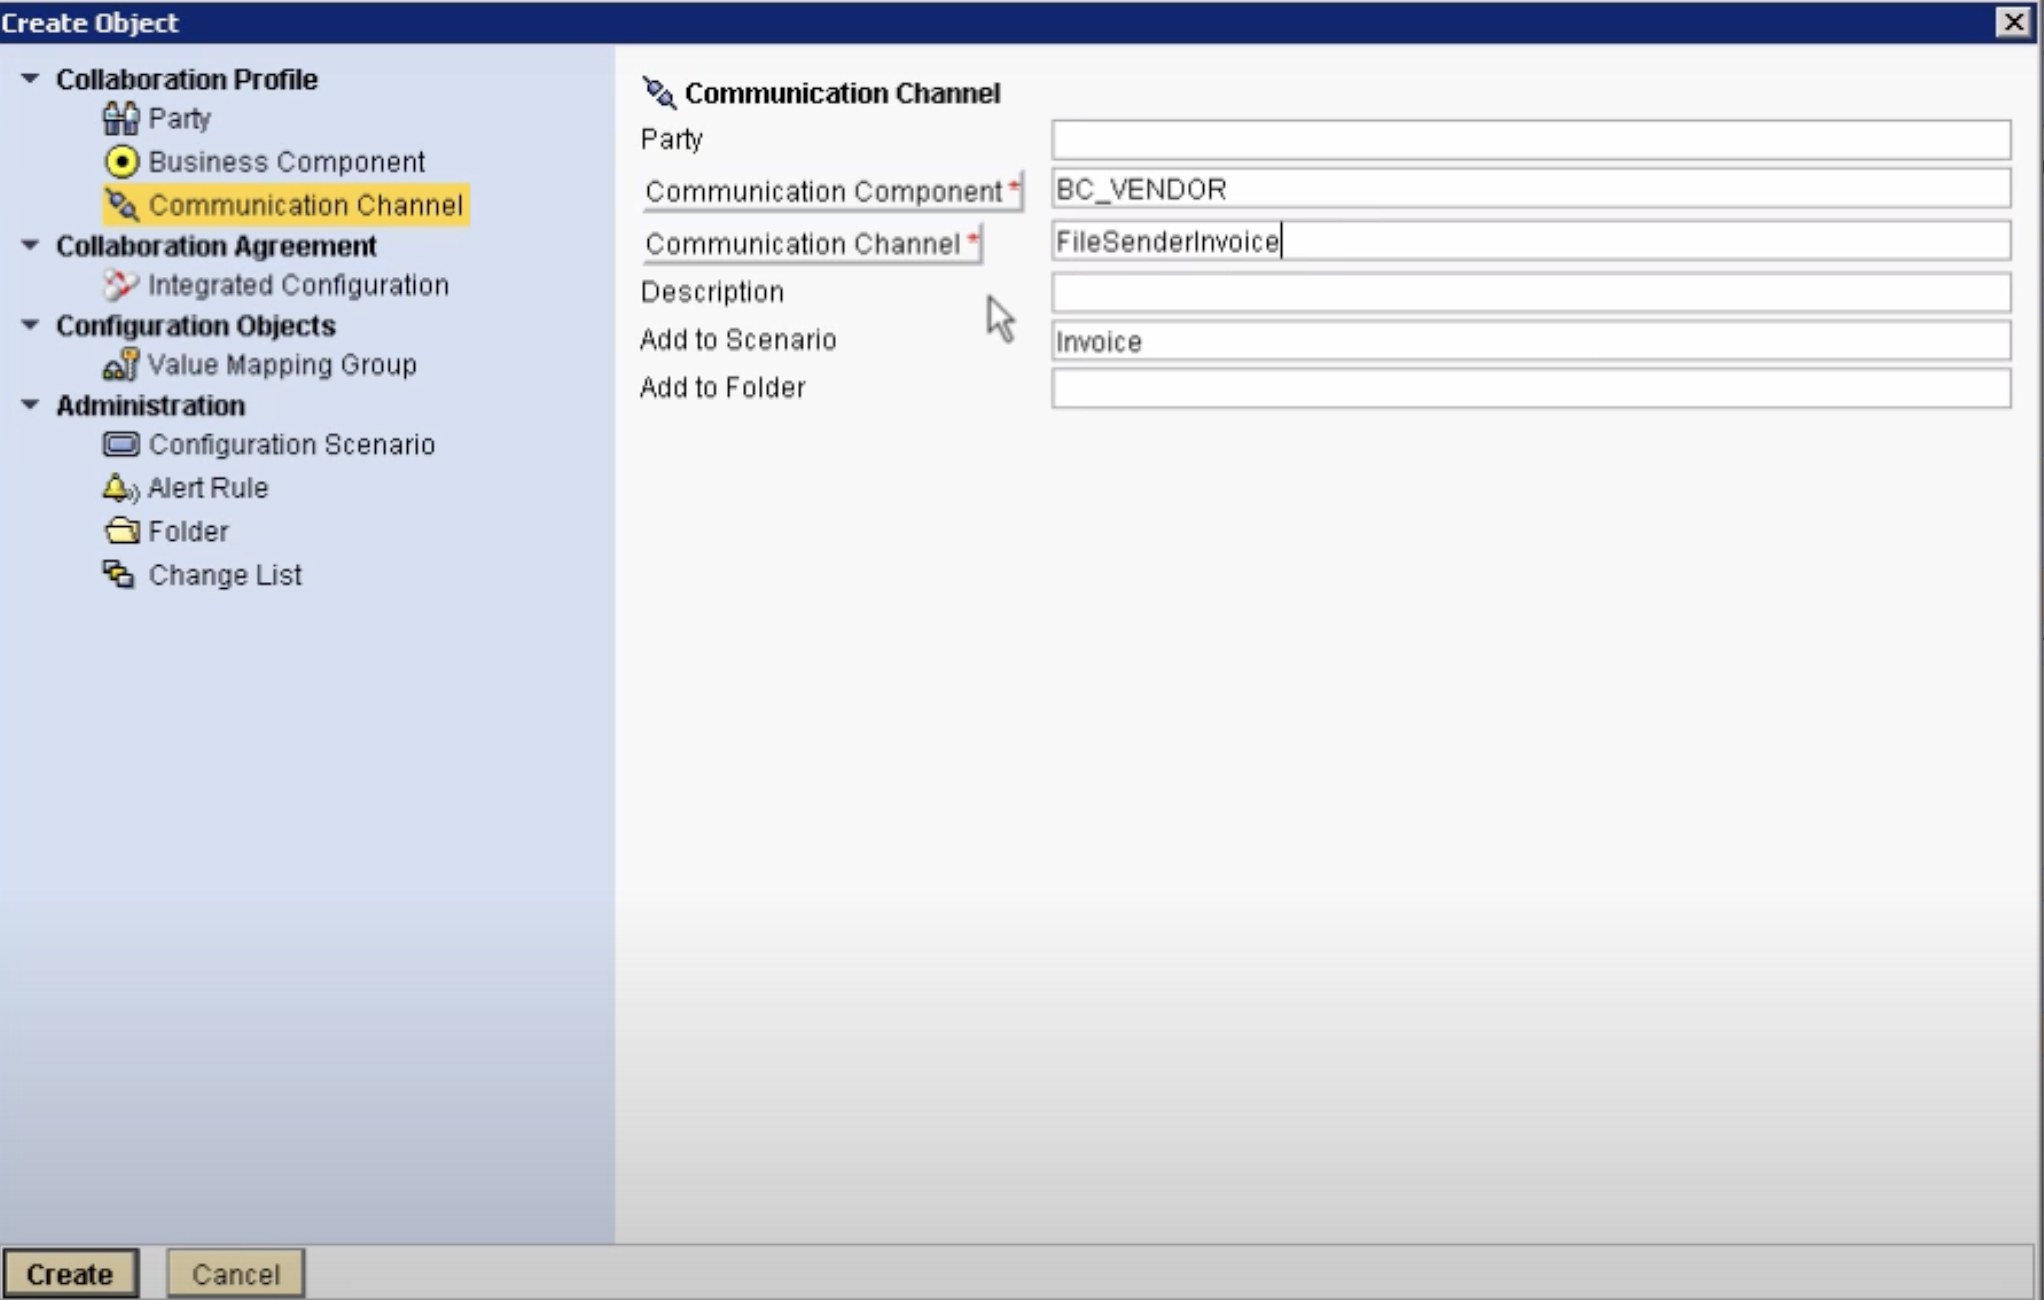
Task: Click the Add to Folder field
Action: (1530, 388)
